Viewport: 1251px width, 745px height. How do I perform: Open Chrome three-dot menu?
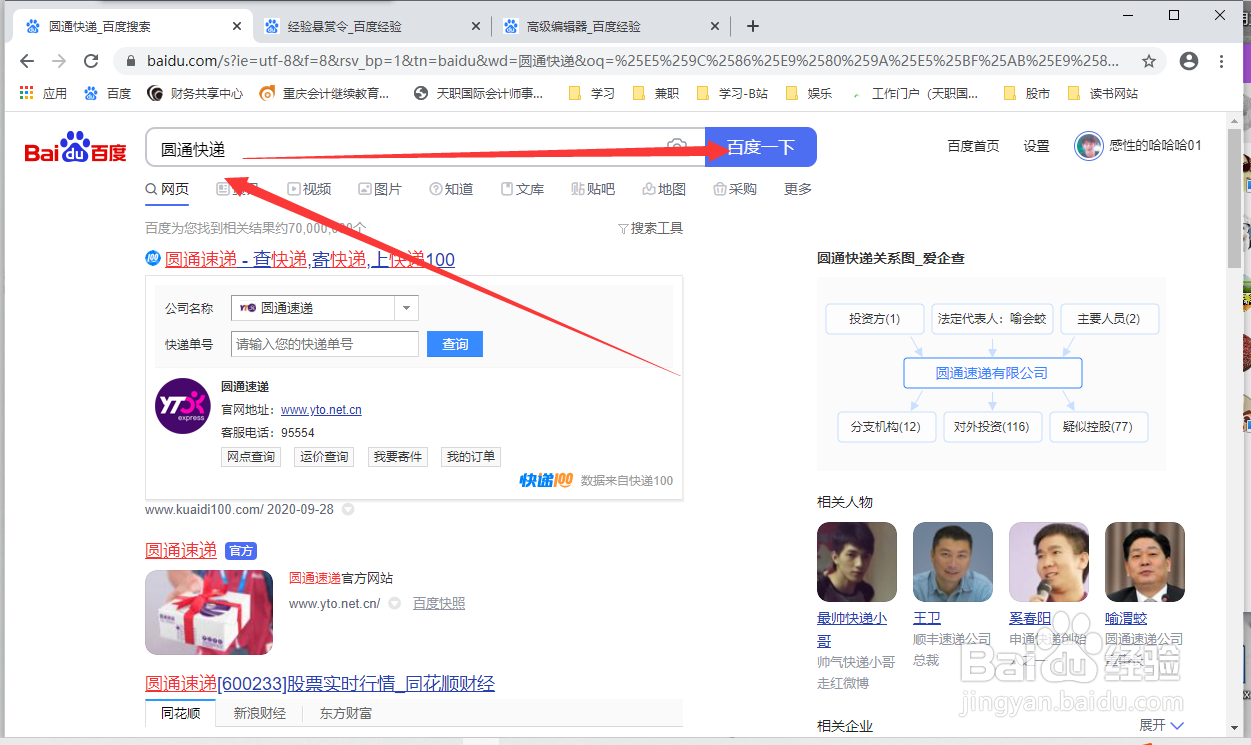[1222, 61]
